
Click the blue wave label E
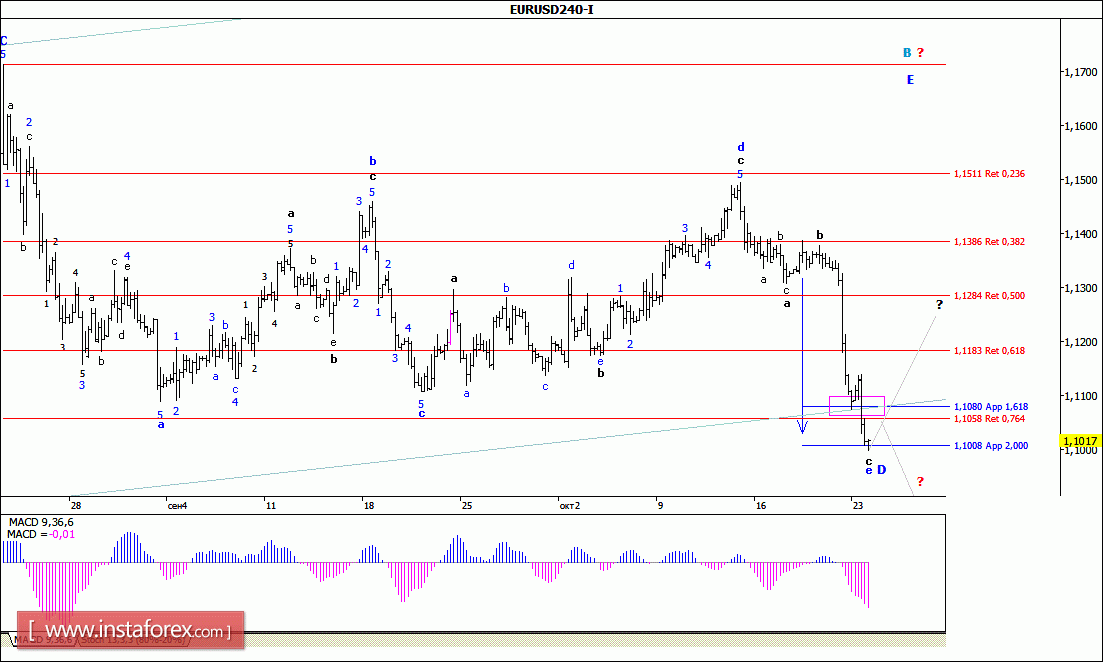coord(910,80)
